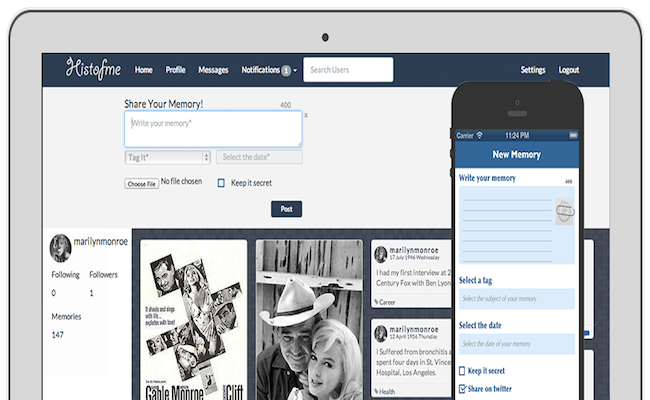This screenshot has height=400, width=650.
Task: Open the Memories count
Action: (x=58, y=335)
